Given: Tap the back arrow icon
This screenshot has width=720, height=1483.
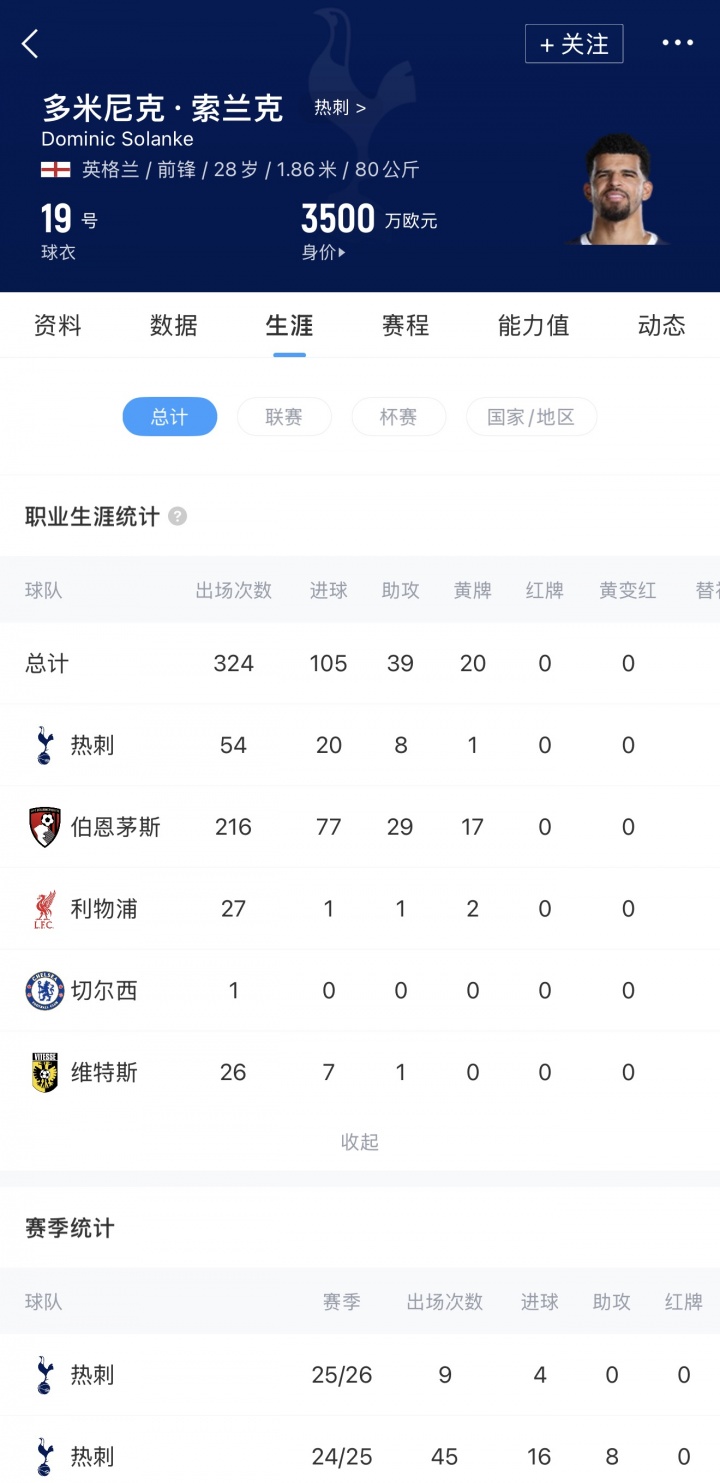Looking at the screenshot, I should (x=30, y=44).
